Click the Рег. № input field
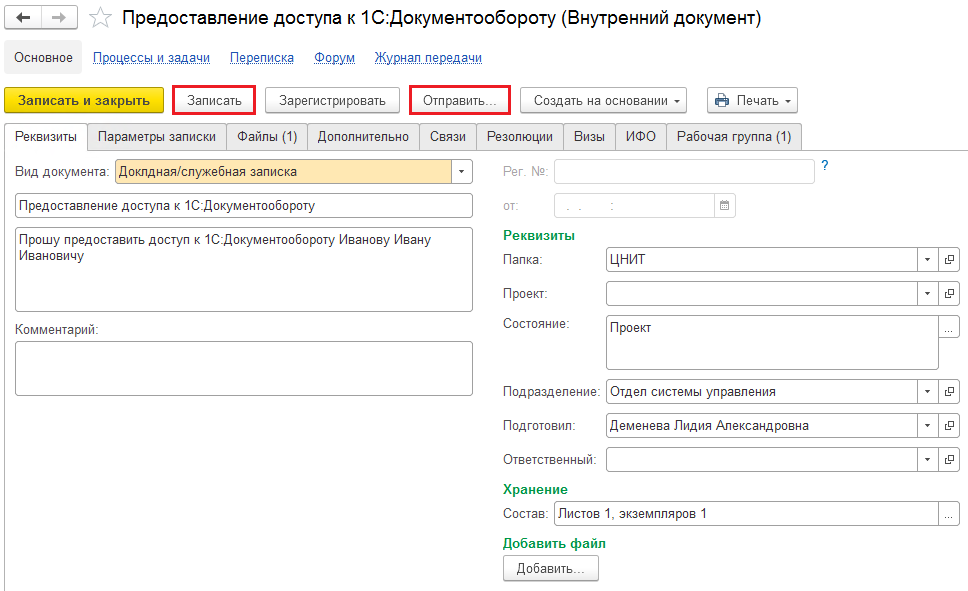Image resolution: width=968 pixels, height=591 pixels. point(684,172)
